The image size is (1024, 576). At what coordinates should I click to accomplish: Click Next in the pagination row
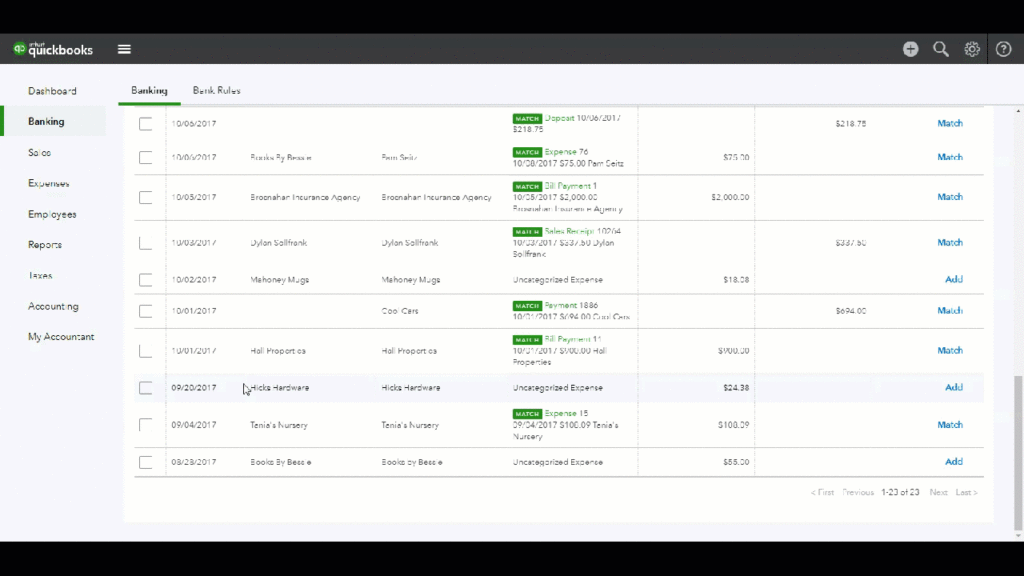pos(938,492)
